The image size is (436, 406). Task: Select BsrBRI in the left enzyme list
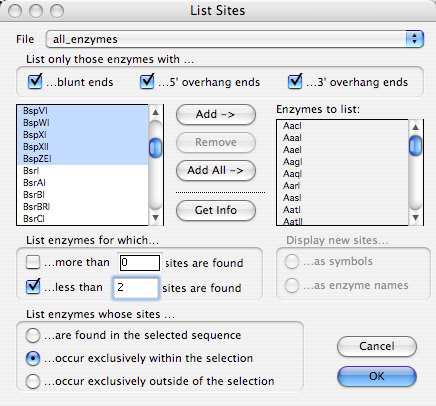pos(82,207)
